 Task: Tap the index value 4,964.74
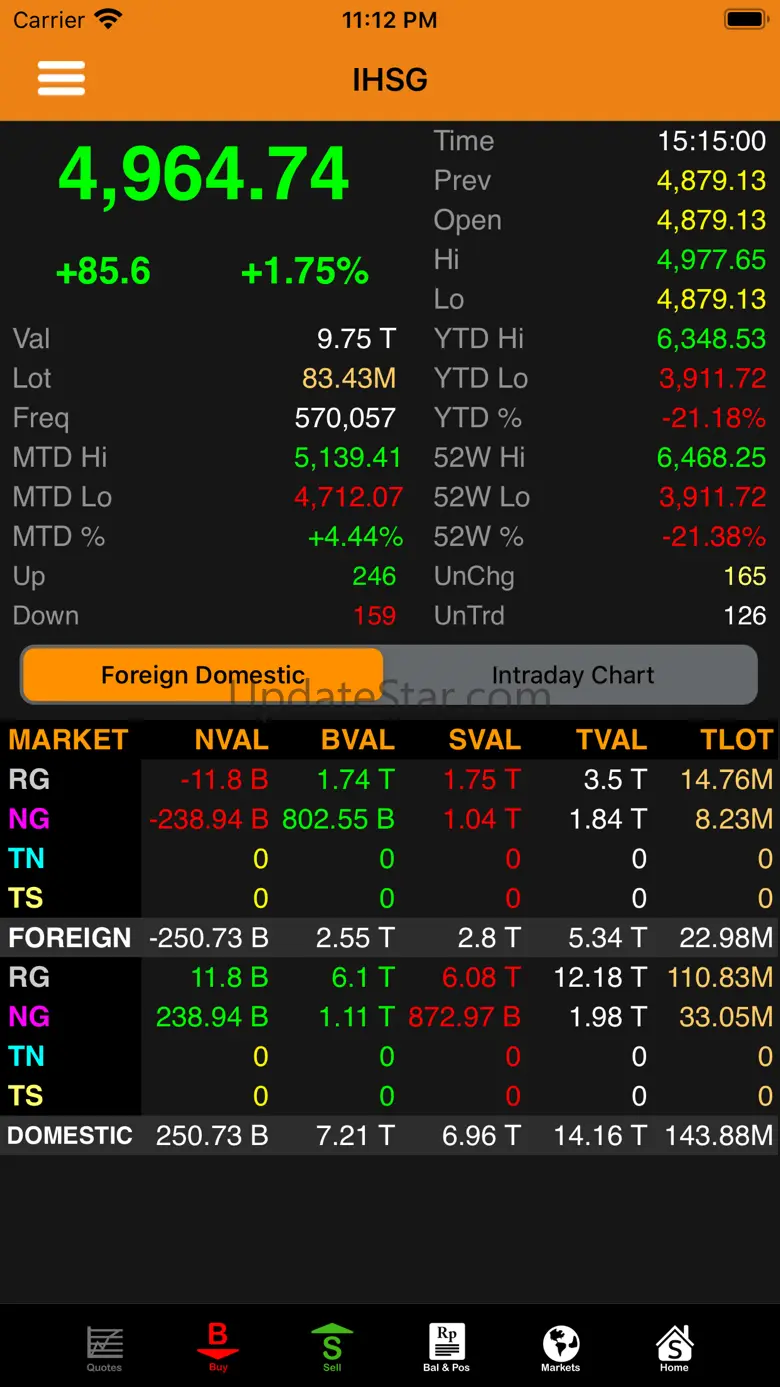(204, 175)
